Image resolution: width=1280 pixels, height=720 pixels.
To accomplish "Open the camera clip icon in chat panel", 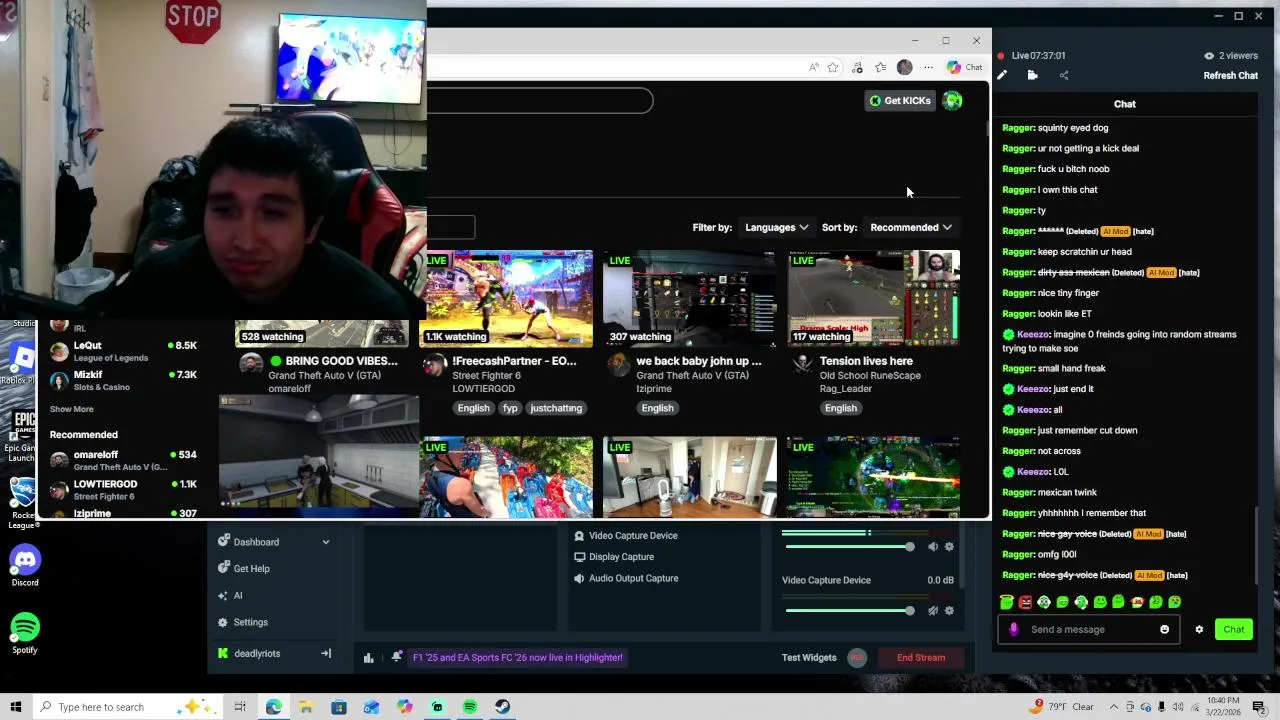I will coord(1033,75).
